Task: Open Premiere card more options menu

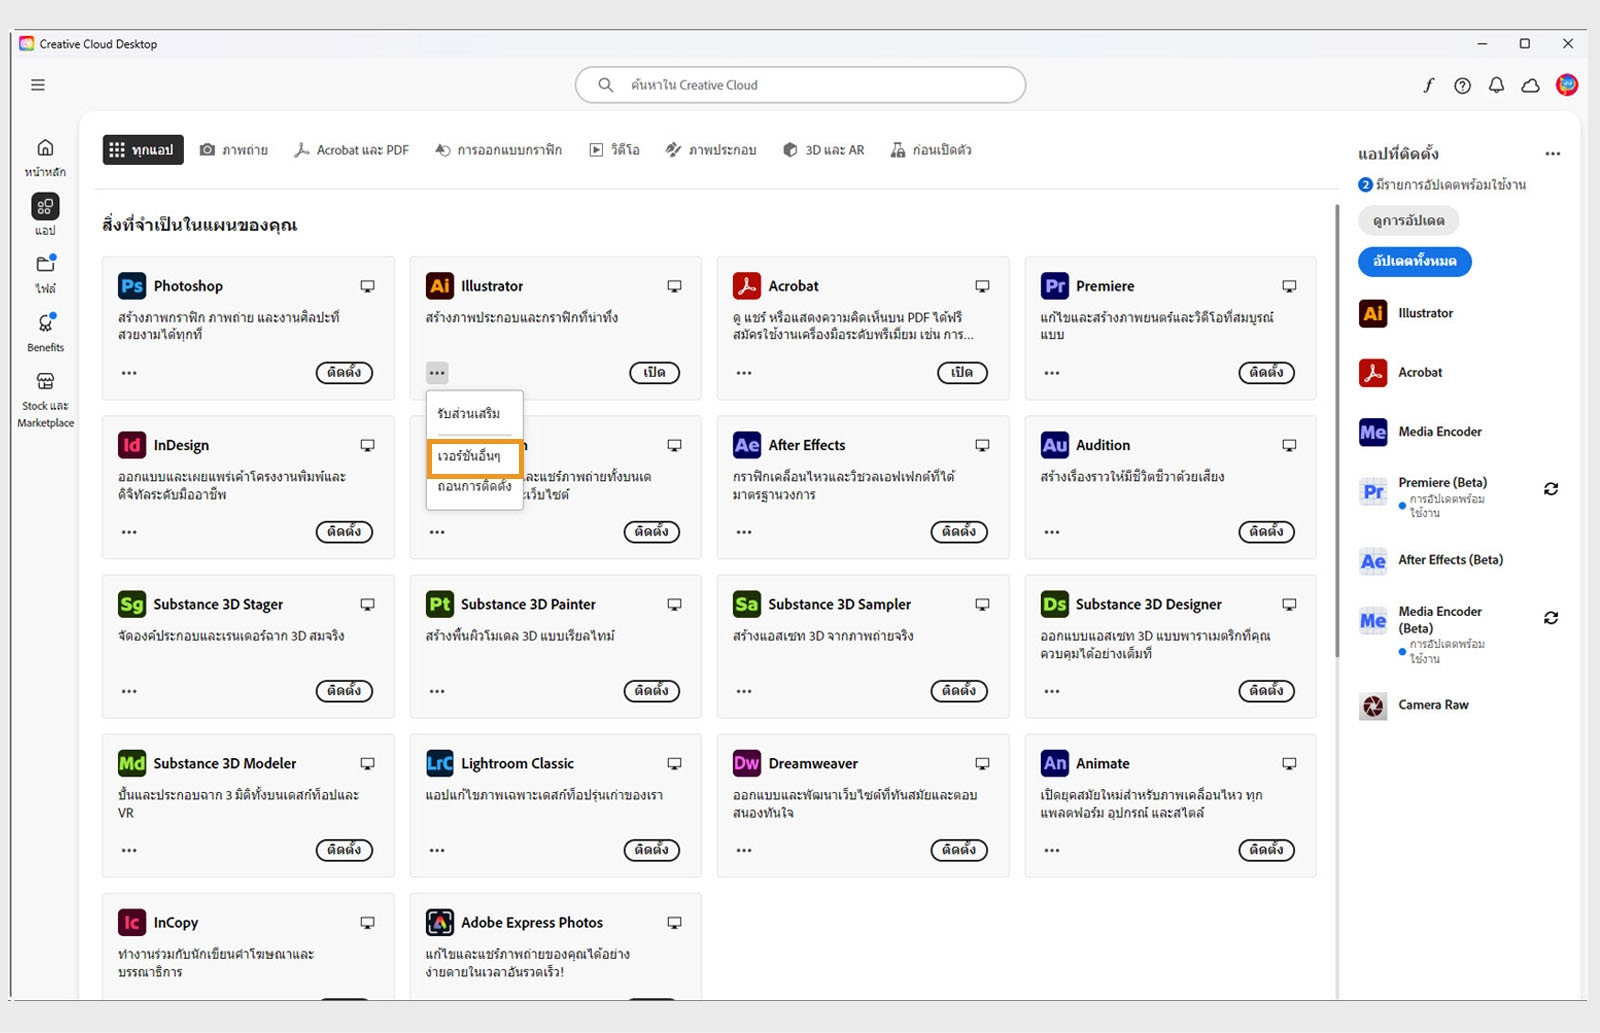Action: (x=1052, y=373)
